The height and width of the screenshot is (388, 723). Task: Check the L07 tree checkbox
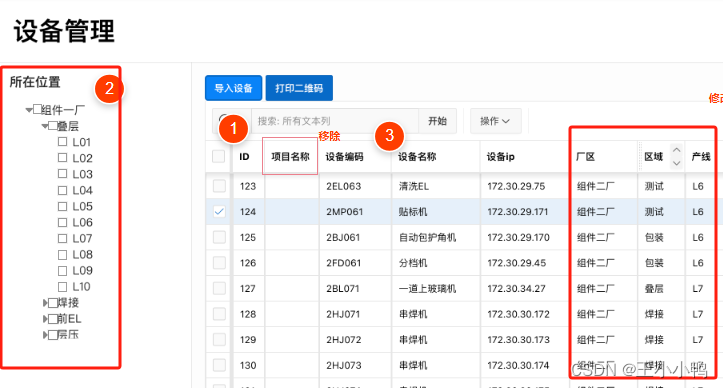[x=62, y=239]
